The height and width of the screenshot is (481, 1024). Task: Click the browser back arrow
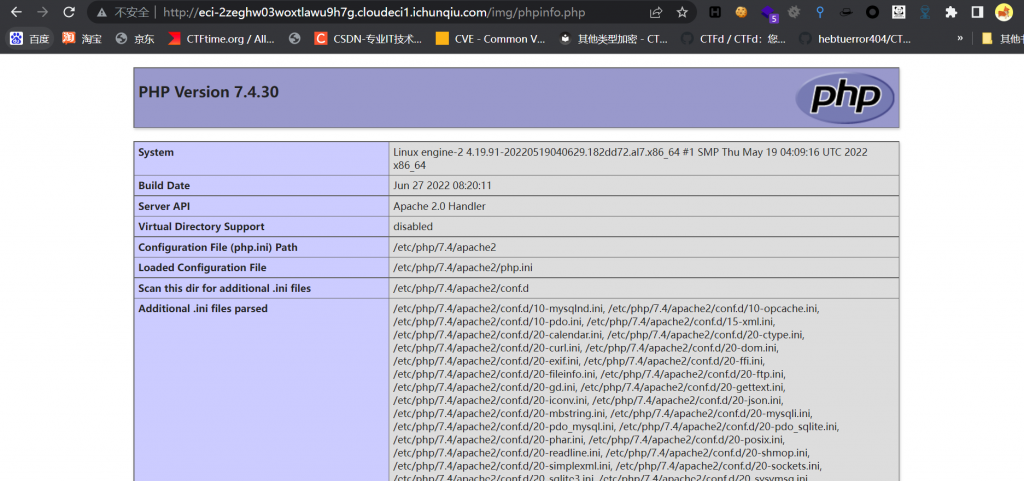(x=16, y=13)
